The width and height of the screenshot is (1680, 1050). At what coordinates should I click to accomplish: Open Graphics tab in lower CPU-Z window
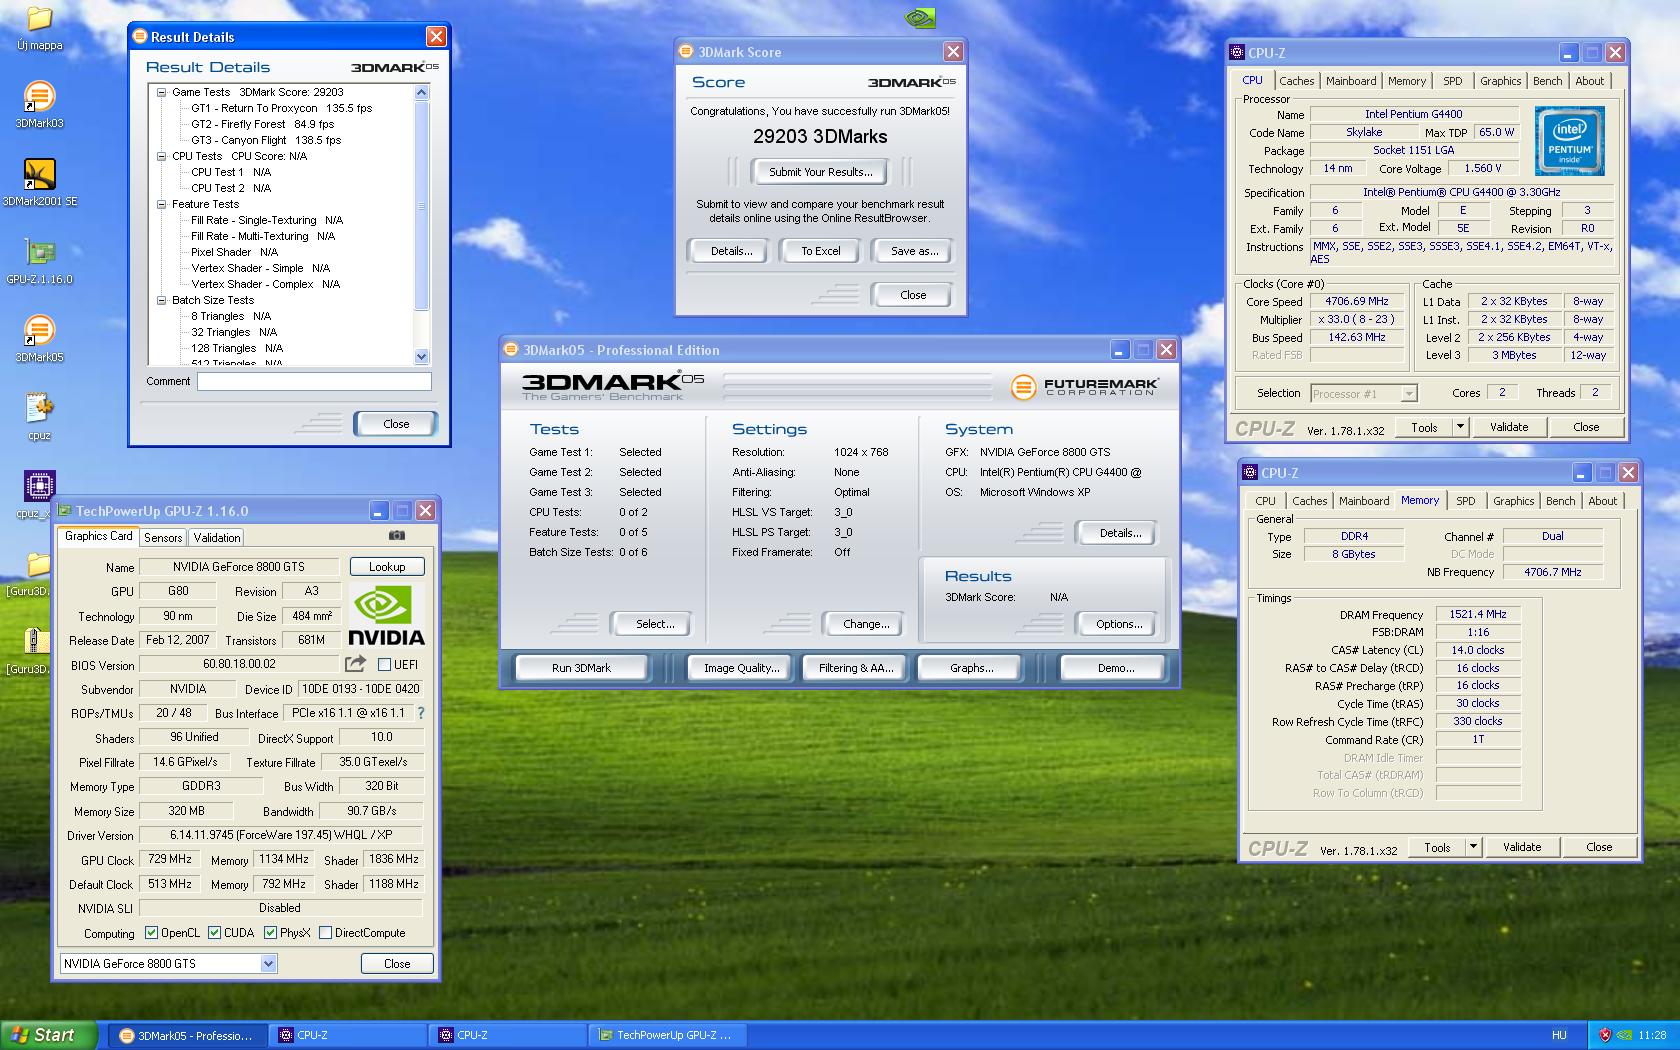[1513, 501]
